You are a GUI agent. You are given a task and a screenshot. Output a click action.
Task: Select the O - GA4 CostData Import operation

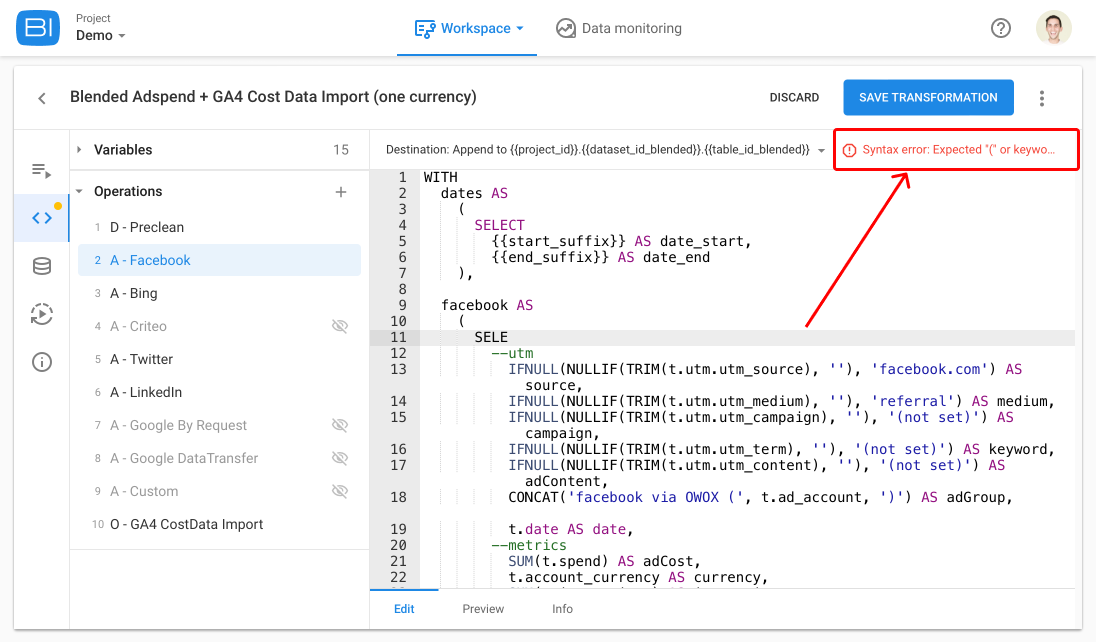click(x=219, y=525)
